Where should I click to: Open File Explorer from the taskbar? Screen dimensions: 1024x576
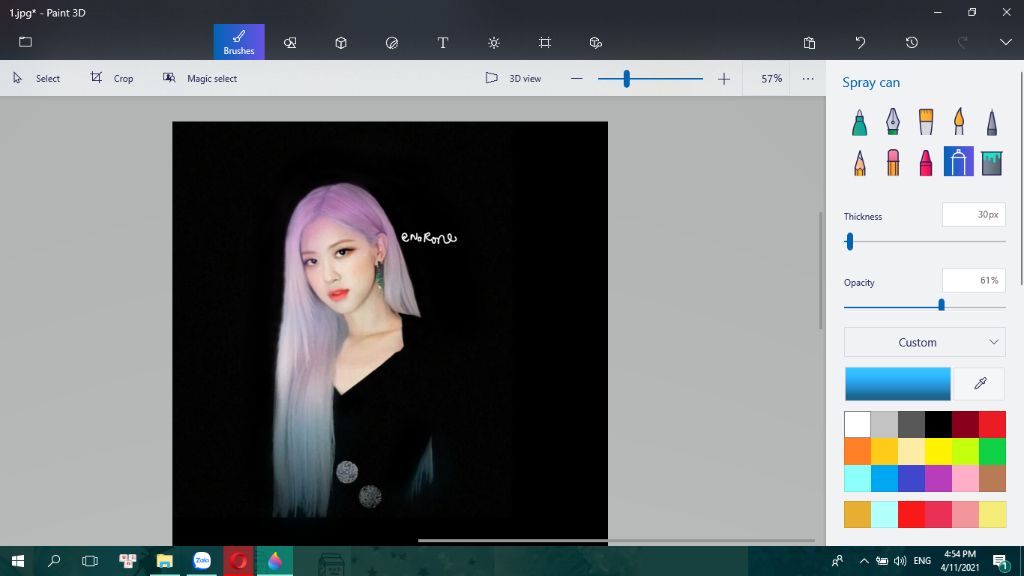165,561
